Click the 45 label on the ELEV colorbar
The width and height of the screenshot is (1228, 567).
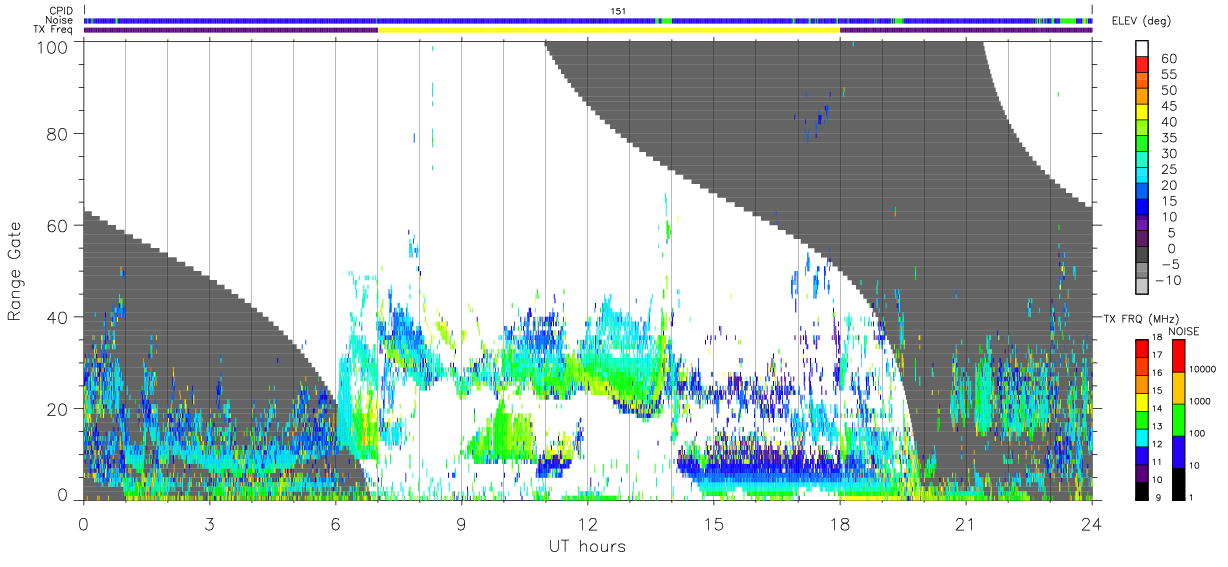click(x=1169, y=106)
